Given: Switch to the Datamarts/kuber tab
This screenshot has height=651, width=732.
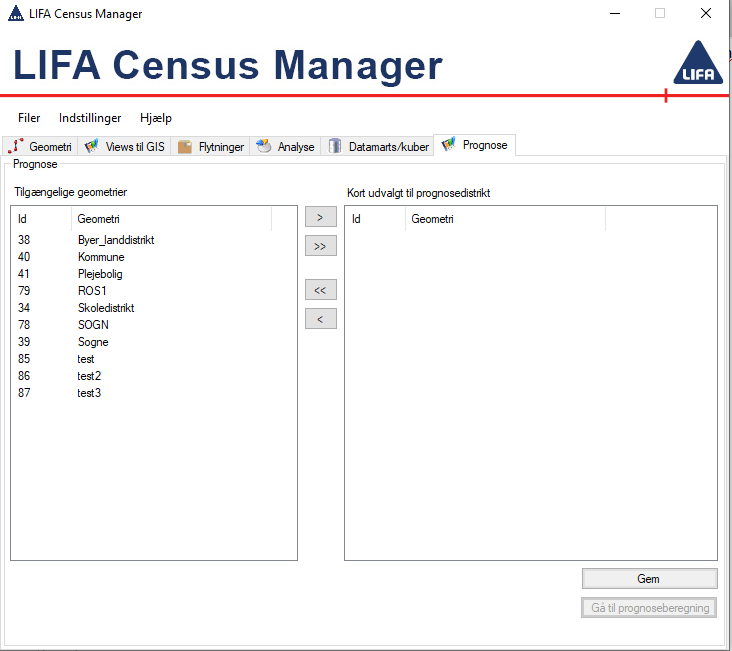Looking at the screenshot, I should [x=377, y=146].
